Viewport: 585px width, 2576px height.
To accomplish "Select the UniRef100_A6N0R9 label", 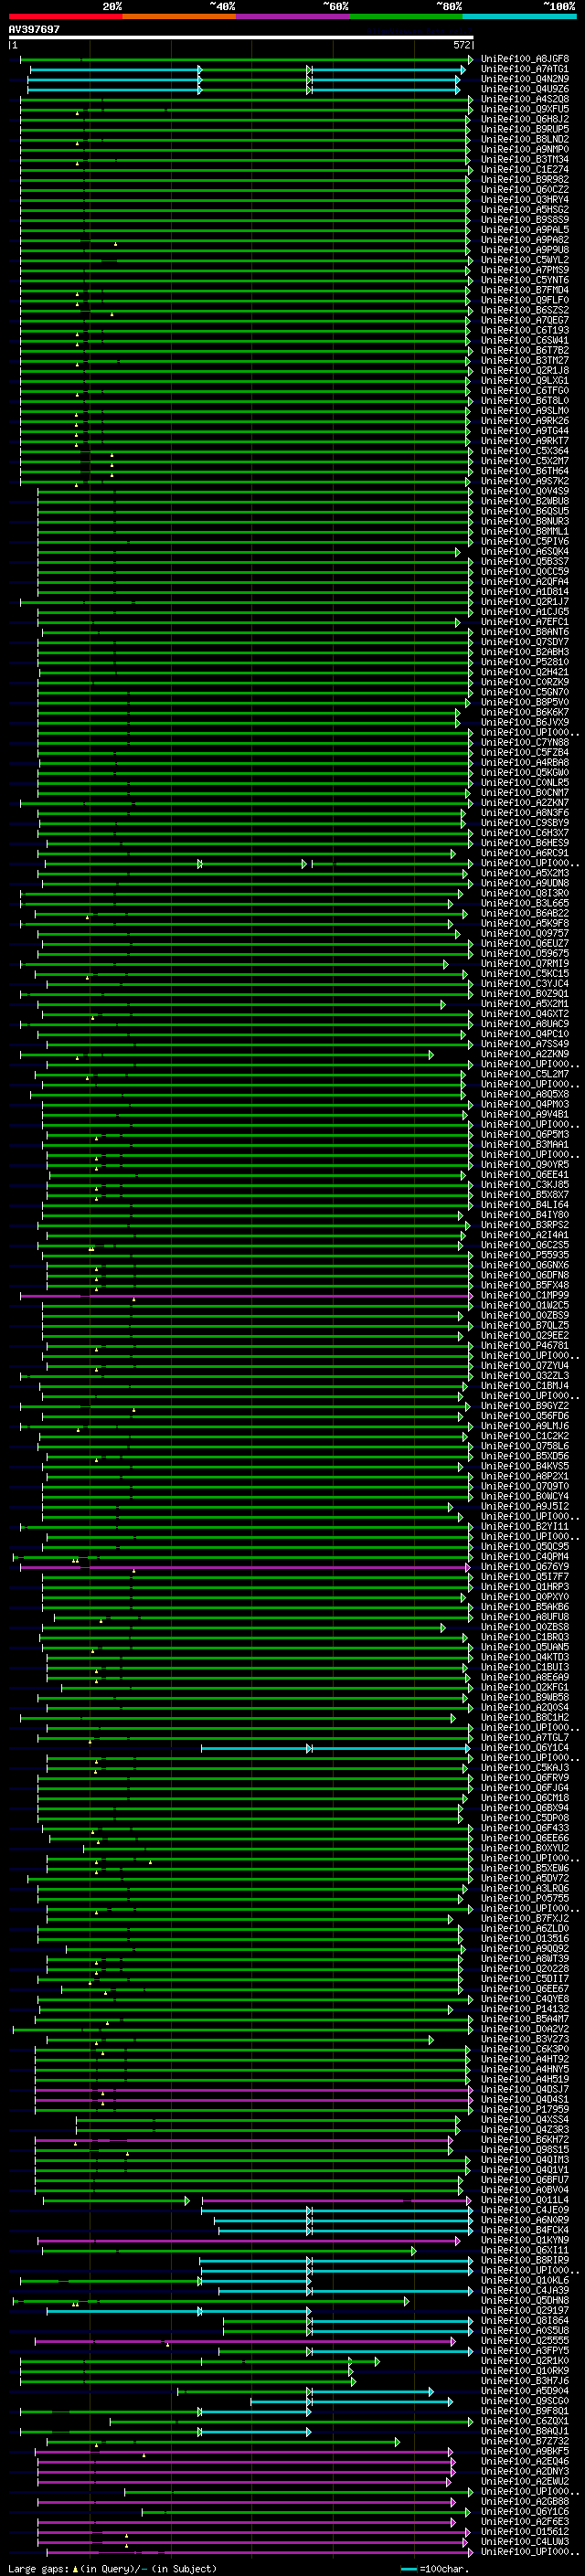I will (x=525, y=2220).
